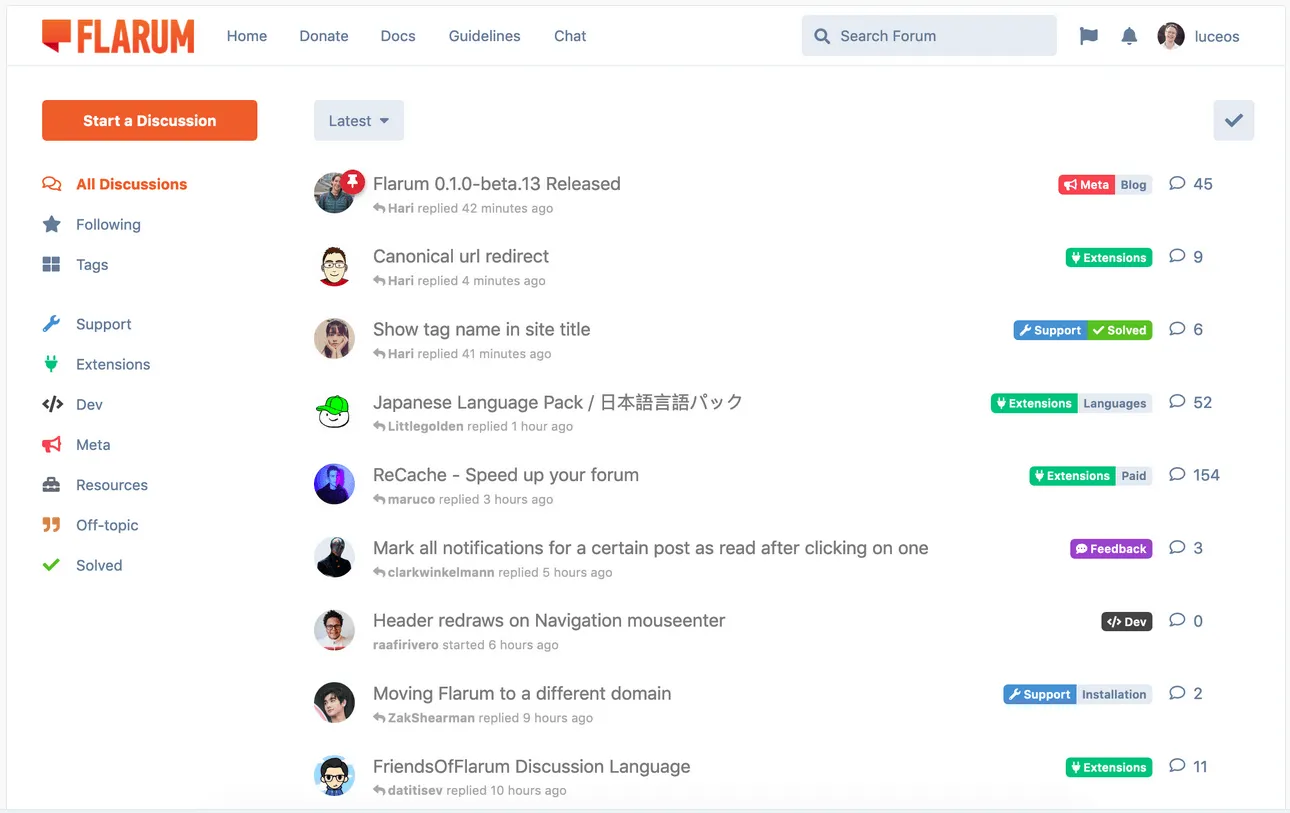The image size is (1290, 813).
Task: Open Show tag name in site title
Action: click(482, 329)
